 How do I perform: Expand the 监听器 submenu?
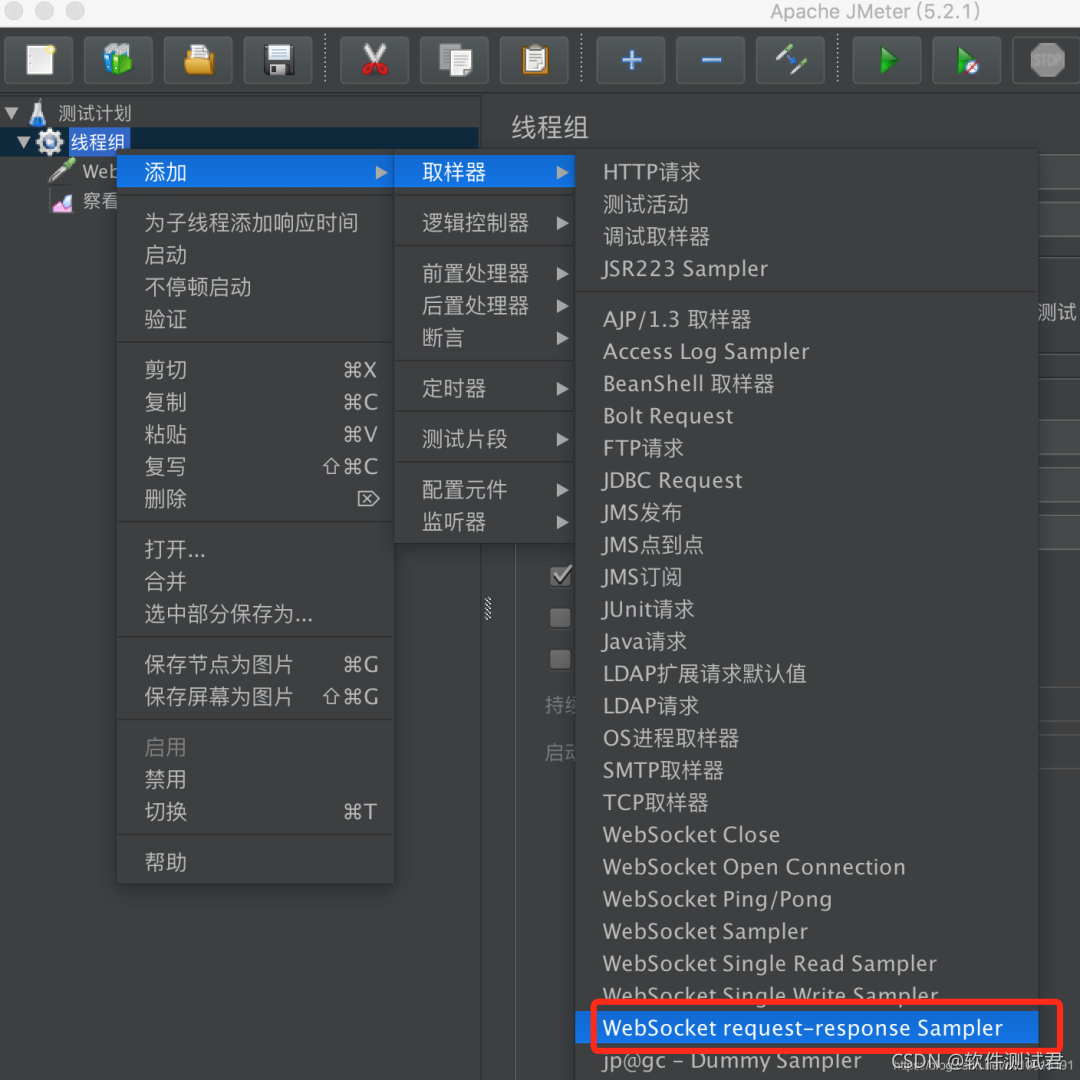484,521
